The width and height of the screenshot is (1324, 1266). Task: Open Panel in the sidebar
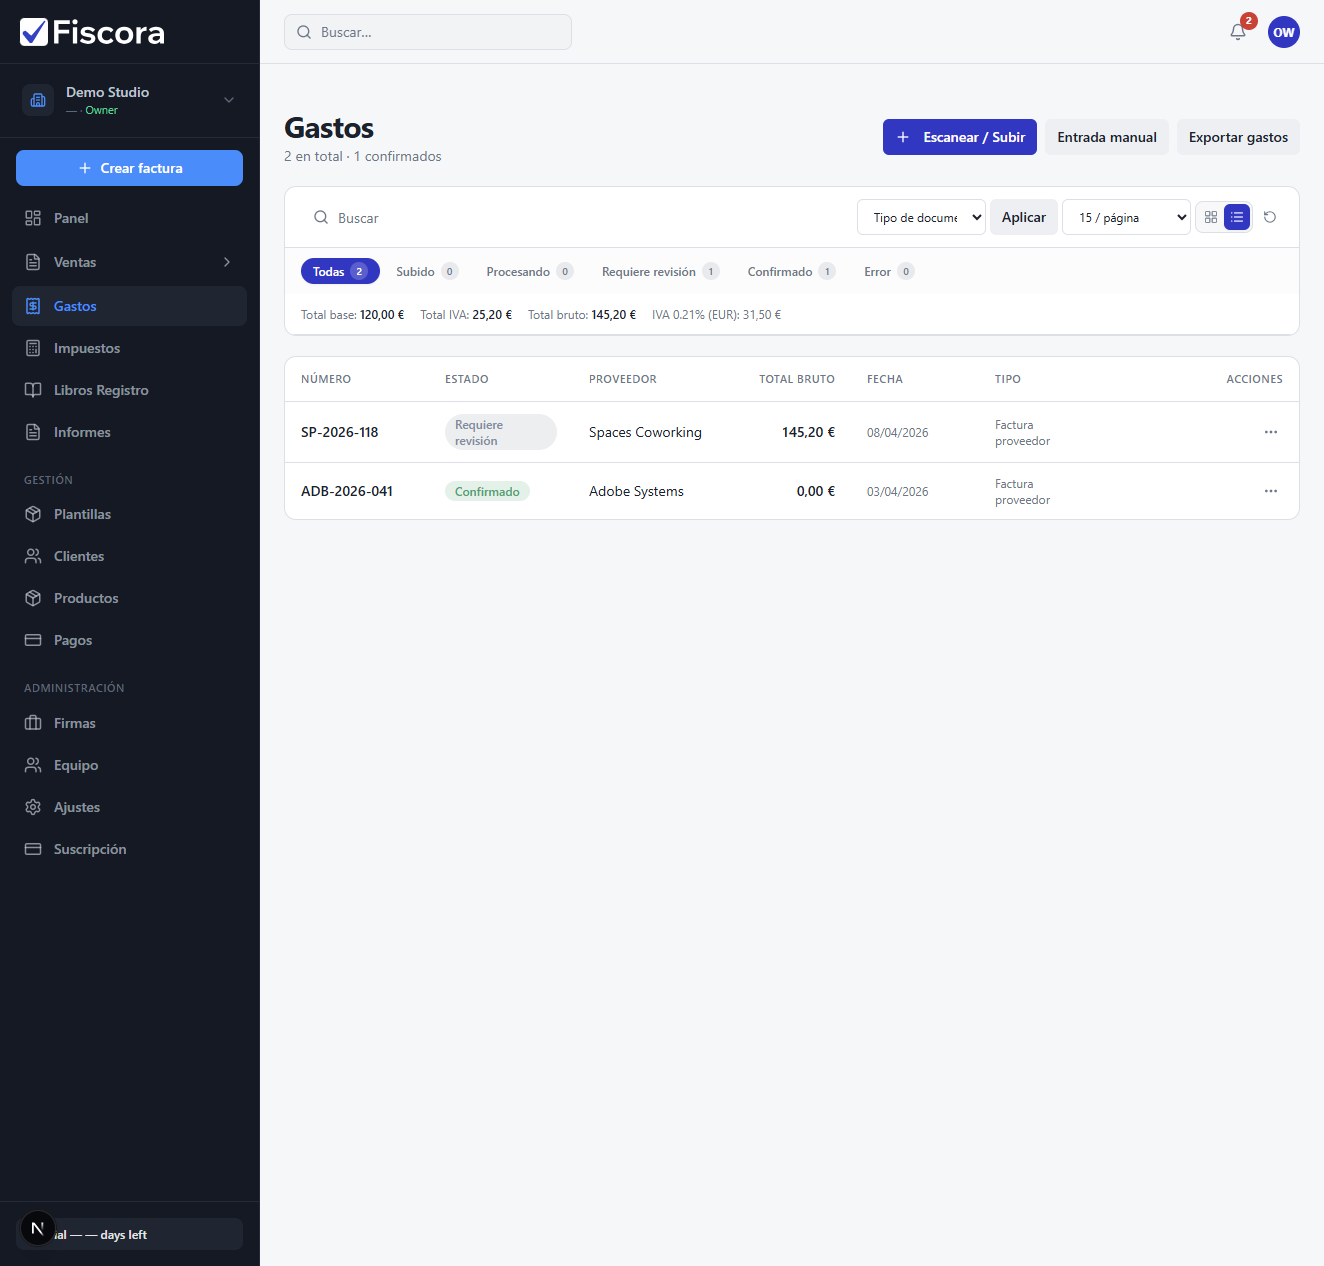tap(129, 218)
